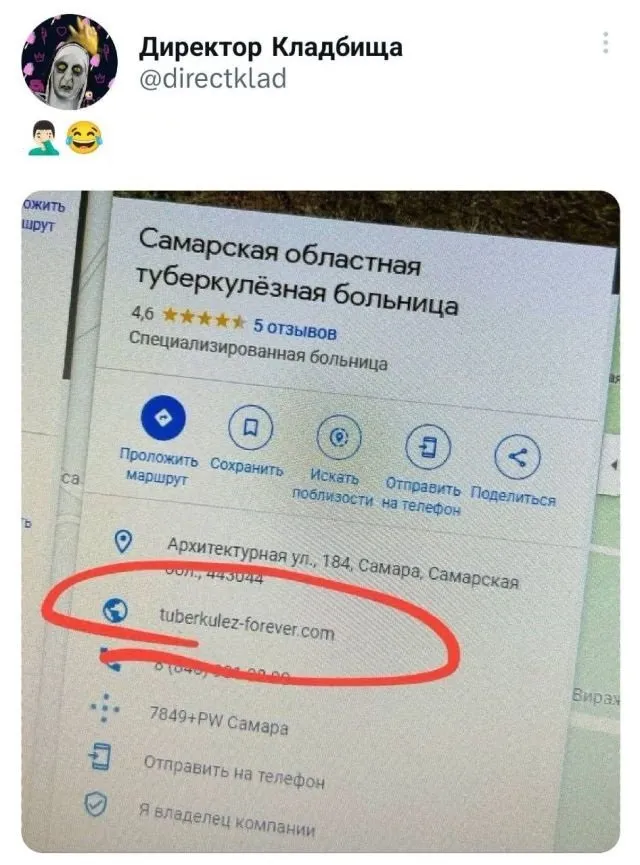Click the Поделиться share icon

[x=518, y=457]
